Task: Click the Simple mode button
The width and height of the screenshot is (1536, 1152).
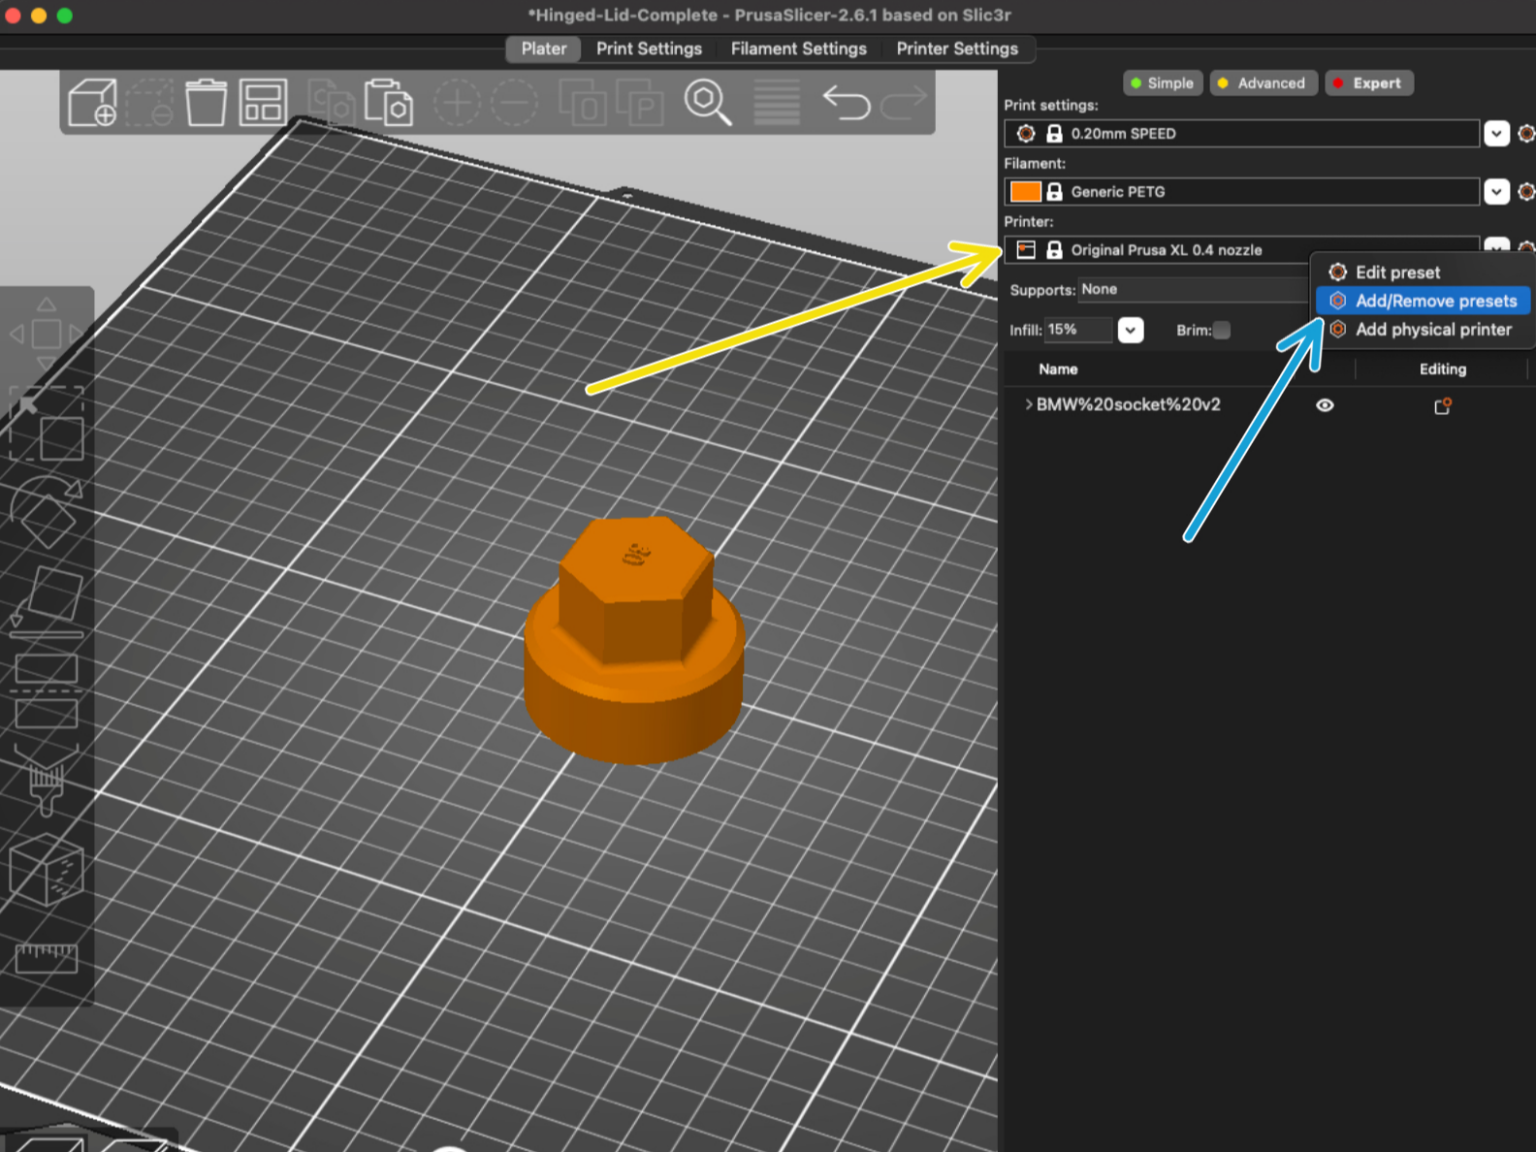Action: coord(1162,83)
